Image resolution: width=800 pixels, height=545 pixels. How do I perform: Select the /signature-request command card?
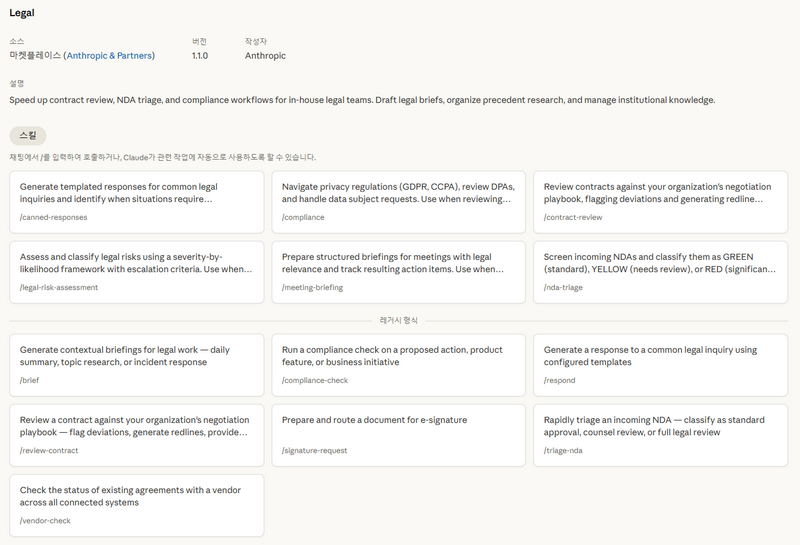click(x=398, y=435)
